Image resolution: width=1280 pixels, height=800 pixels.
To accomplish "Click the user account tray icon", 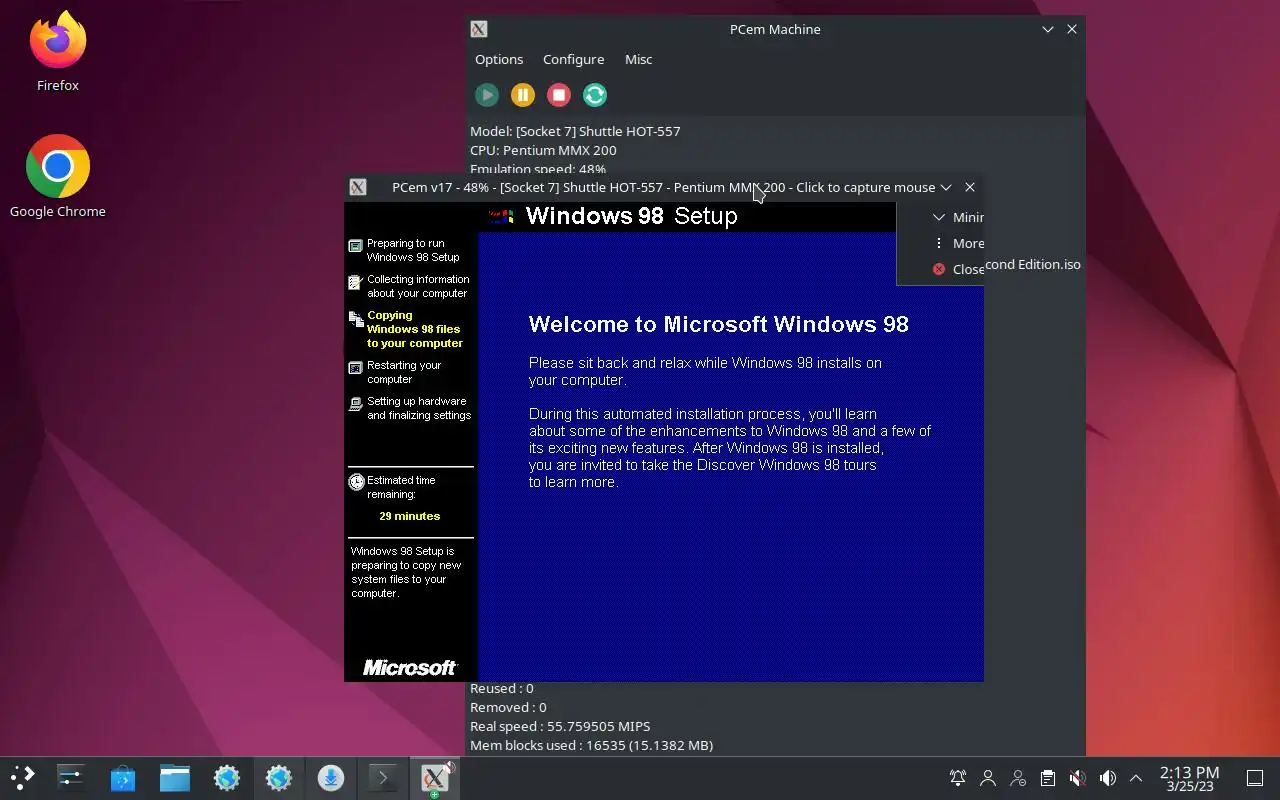I will [x=988, y=778].
